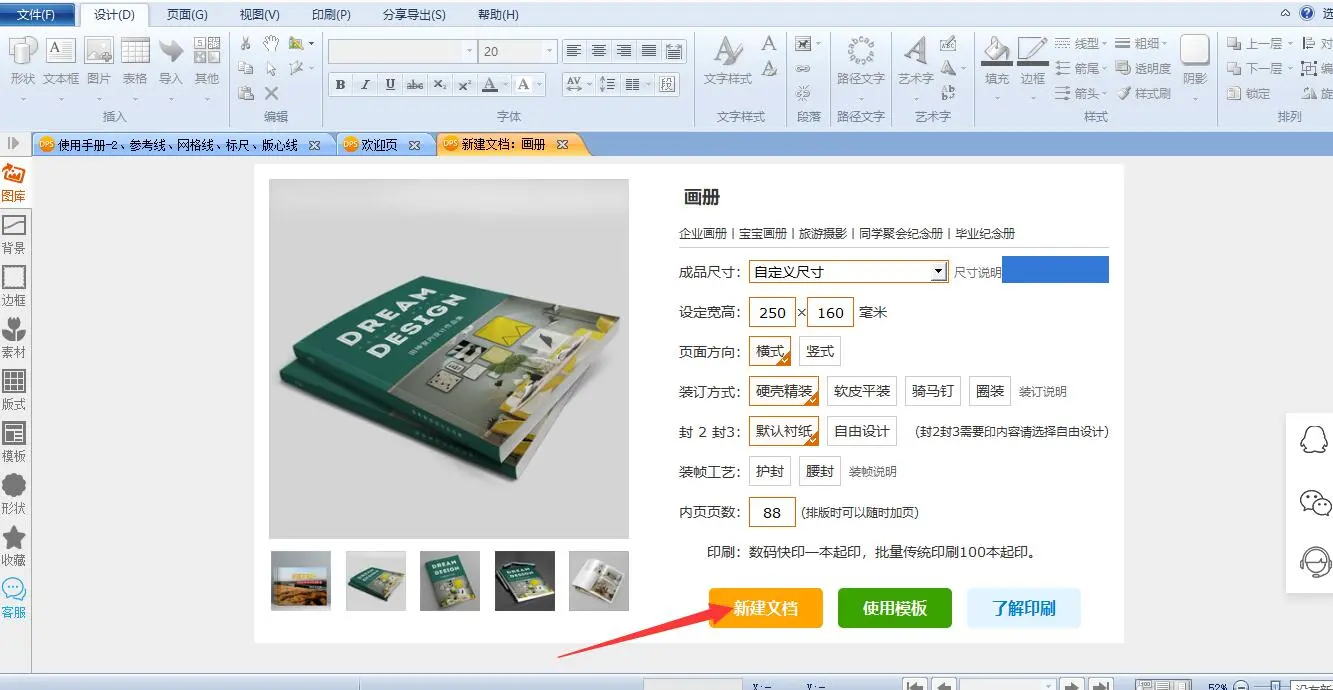Image resolution: width=1333 pixels, height=690 pixels.
Task: Select 竖式 page orientation
Action: pos(820,351)
